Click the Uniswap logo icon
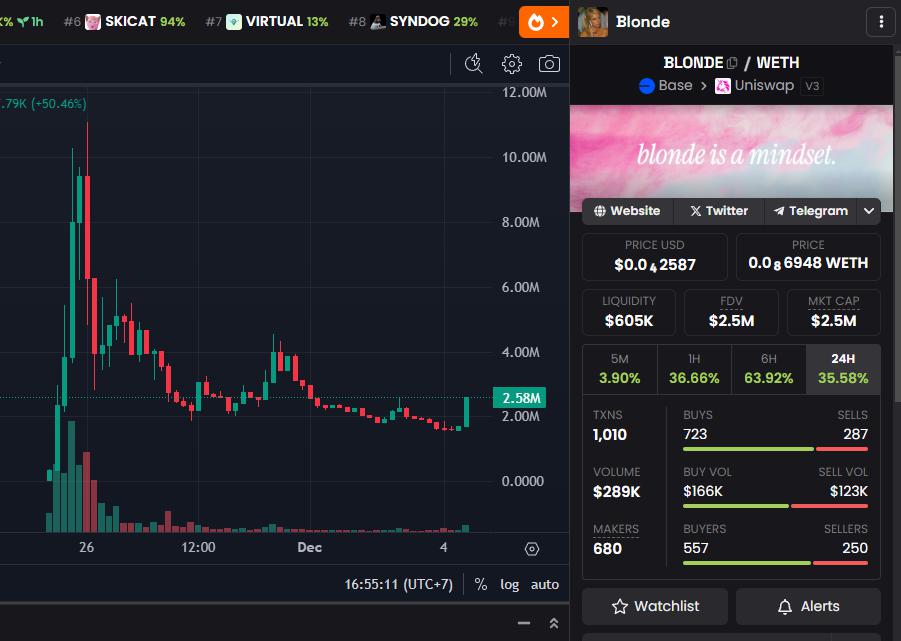The image size is (901, 641). [722, 86]
